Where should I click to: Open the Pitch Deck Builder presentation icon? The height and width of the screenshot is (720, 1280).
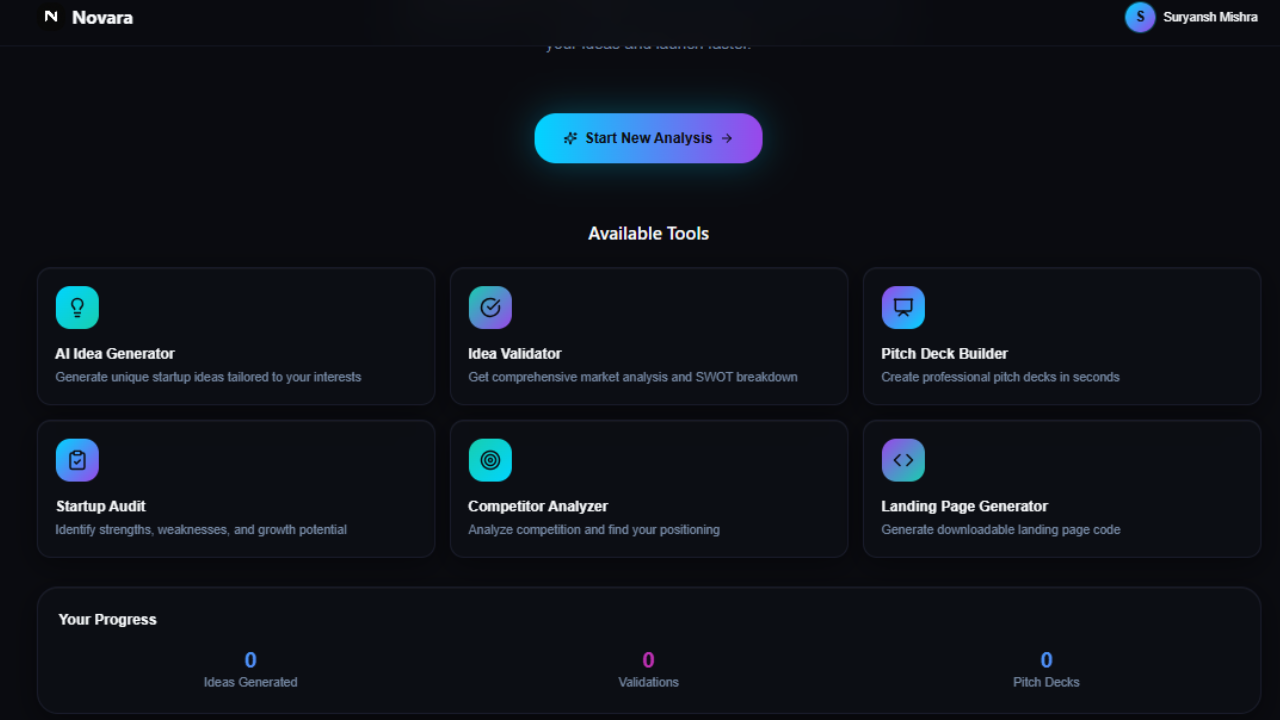coord(903,307)
